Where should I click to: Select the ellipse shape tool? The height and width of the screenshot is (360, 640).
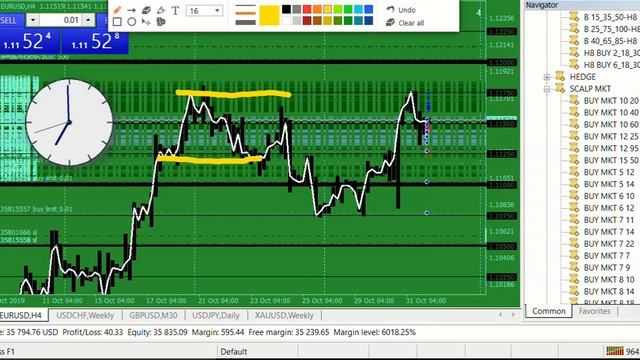pyautogui.click(x=131, y=22)
